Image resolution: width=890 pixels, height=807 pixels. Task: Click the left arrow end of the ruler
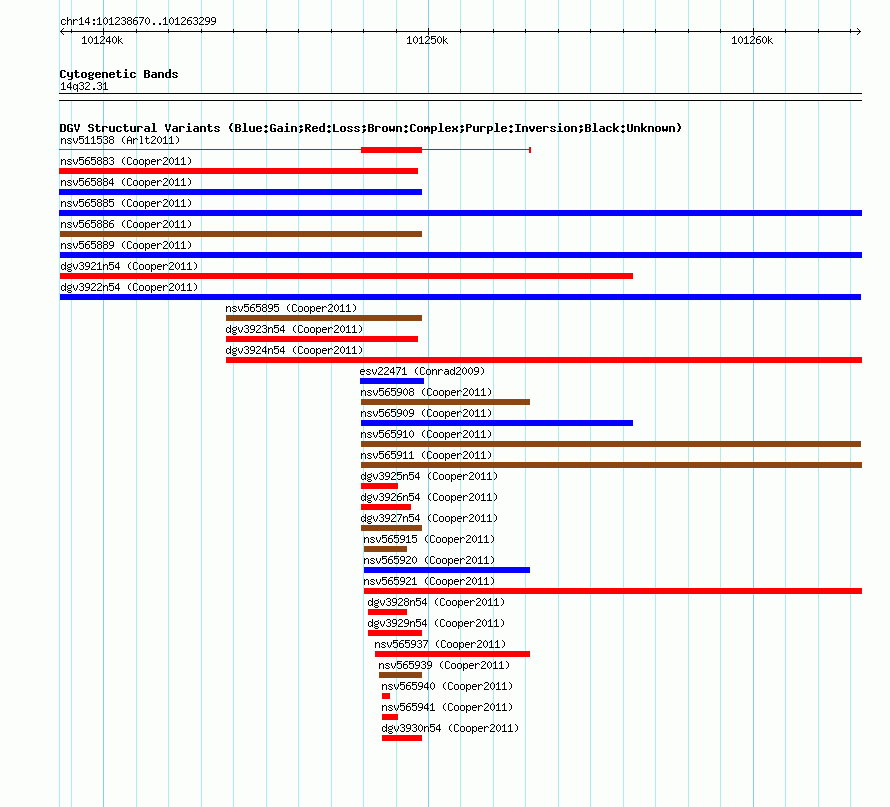pos(62,32)
